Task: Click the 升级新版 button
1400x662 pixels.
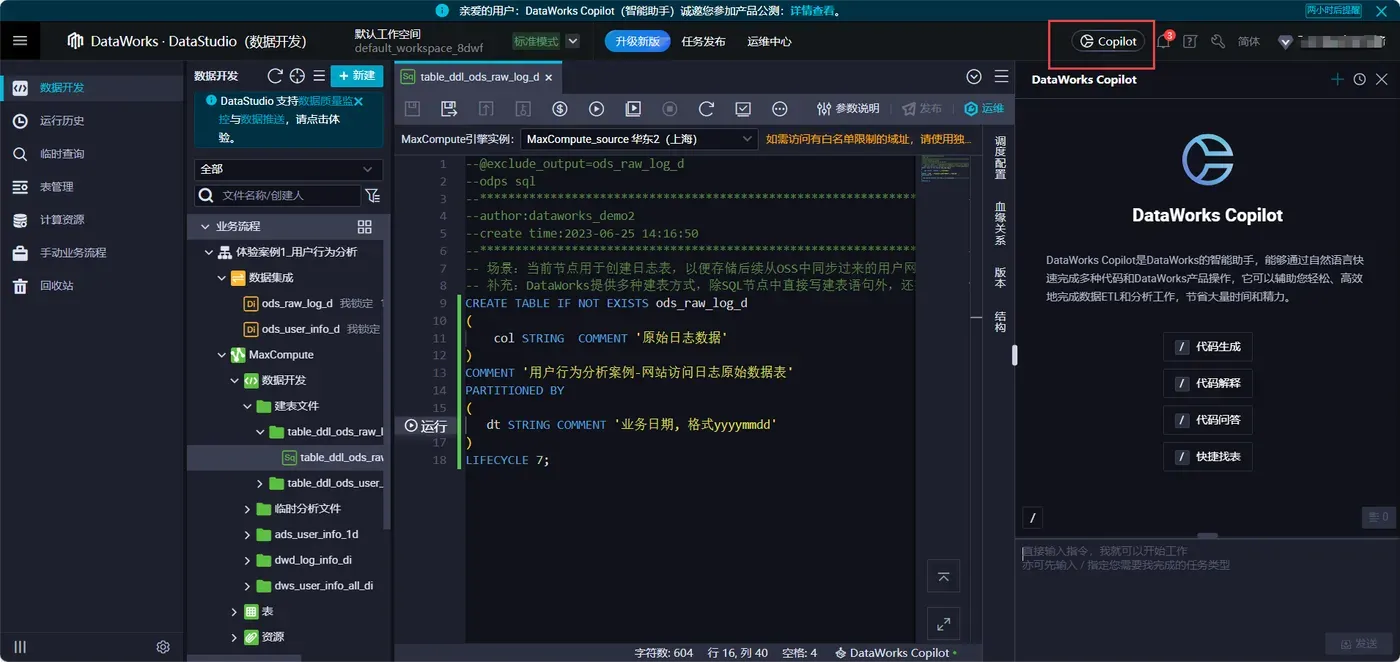Action: [x=637, y=42]
